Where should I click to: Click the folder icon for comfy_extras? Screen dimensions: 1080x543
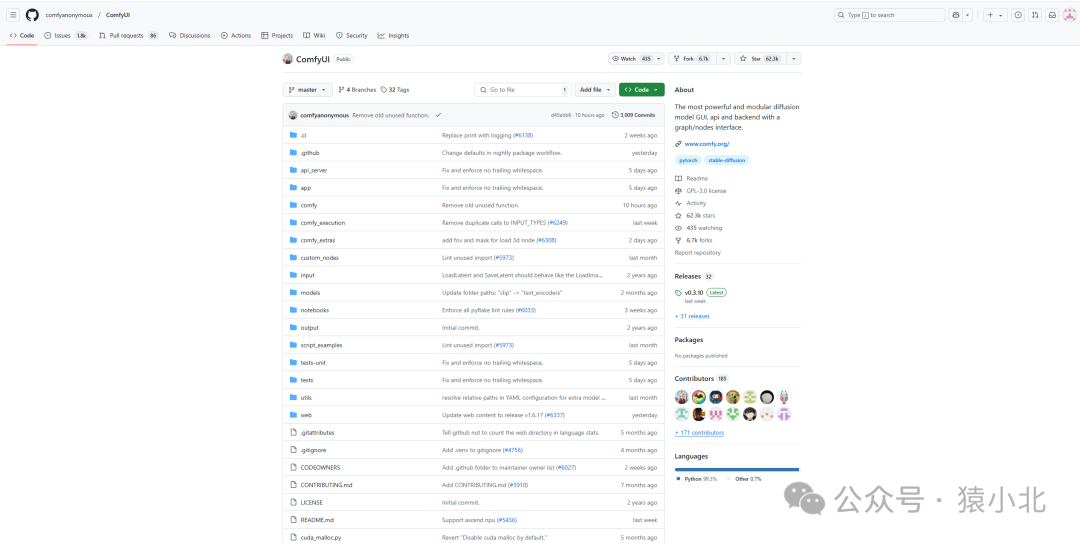pos(293,240)
